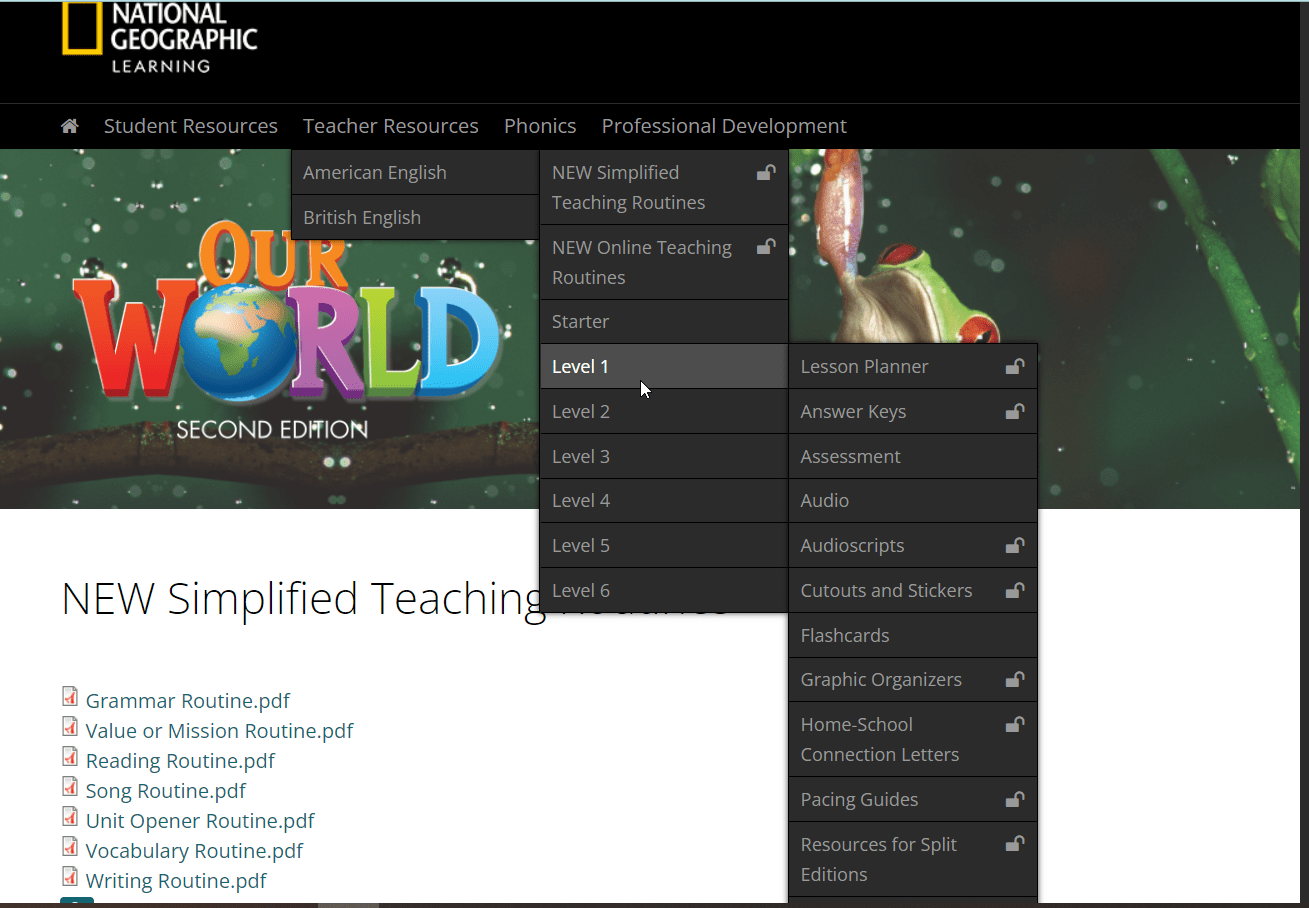Select American English from the dropdown

(x=375, y=172)
